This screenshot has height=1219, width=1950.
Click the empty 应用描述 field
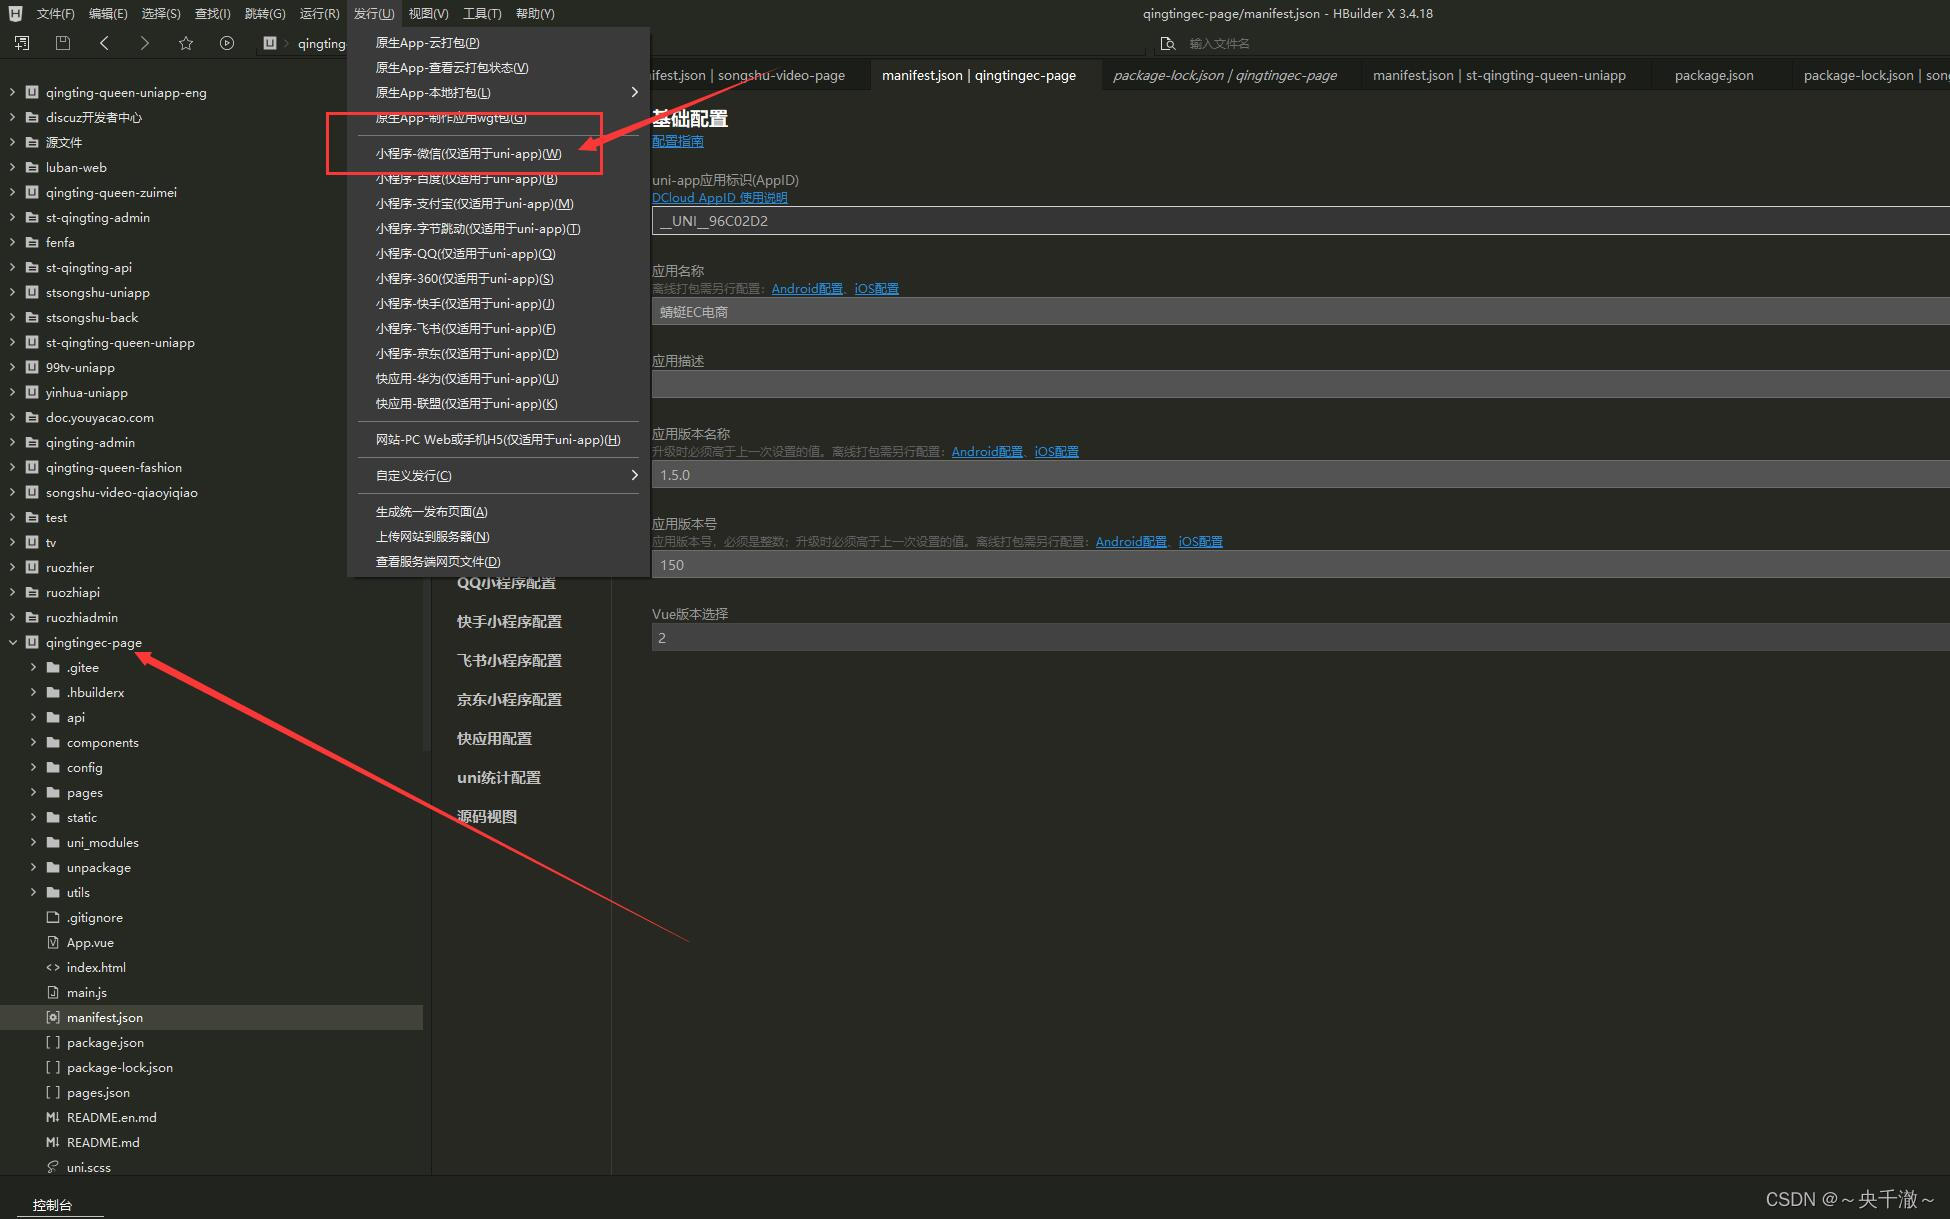point(1300,384)
